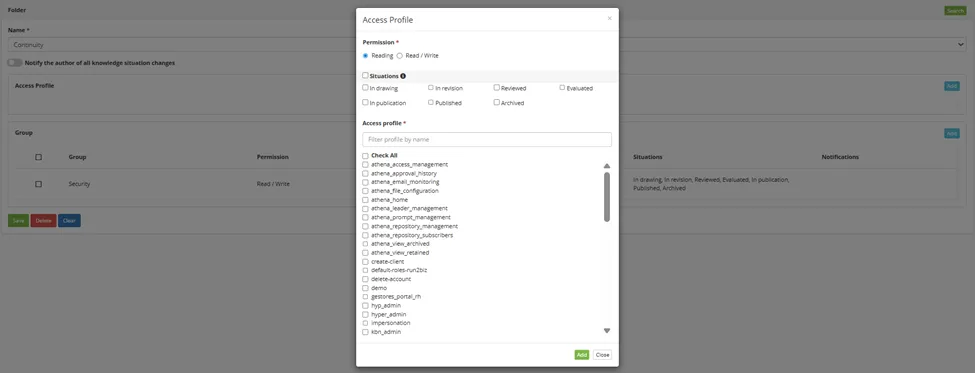Check the kbn_admin profile
The height and width of the screenshot is (373, 975).
click(366, 332)
